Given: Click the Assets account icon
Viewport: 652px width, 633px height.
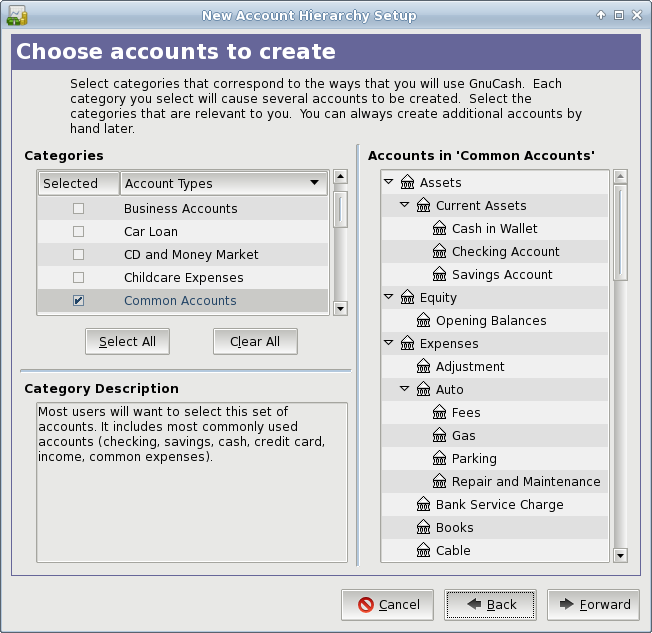Looking at the screenshot, I should 407,182.
